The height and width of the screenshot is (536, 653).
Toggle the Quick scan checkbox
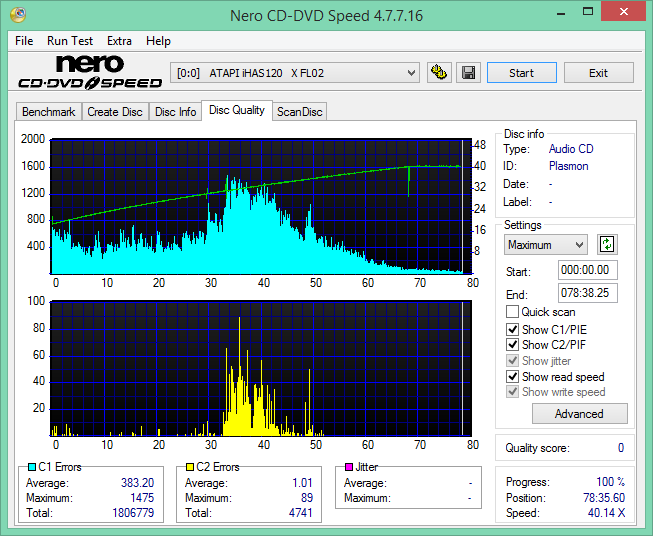coord(512,312)
